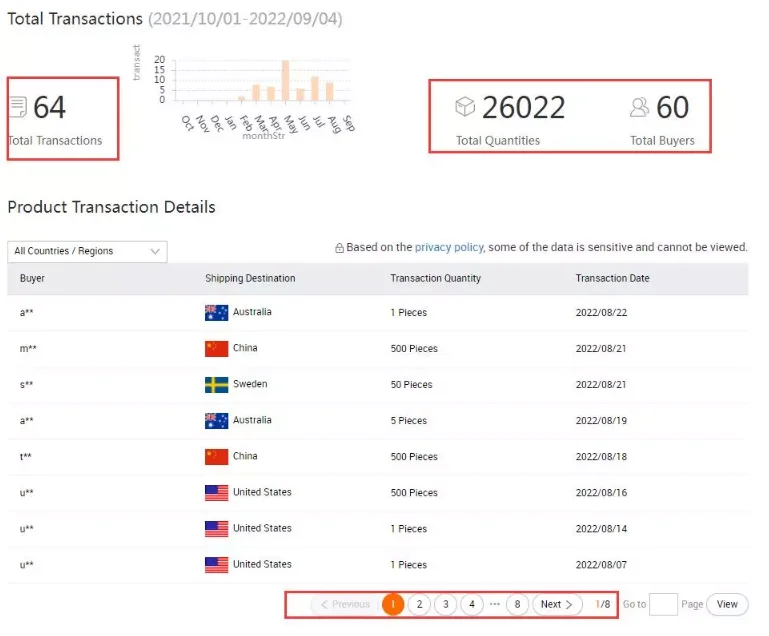Screen dimensions: 769x636
Task: Click the Total Transactions document icon
Action: [x=18, y=107]
